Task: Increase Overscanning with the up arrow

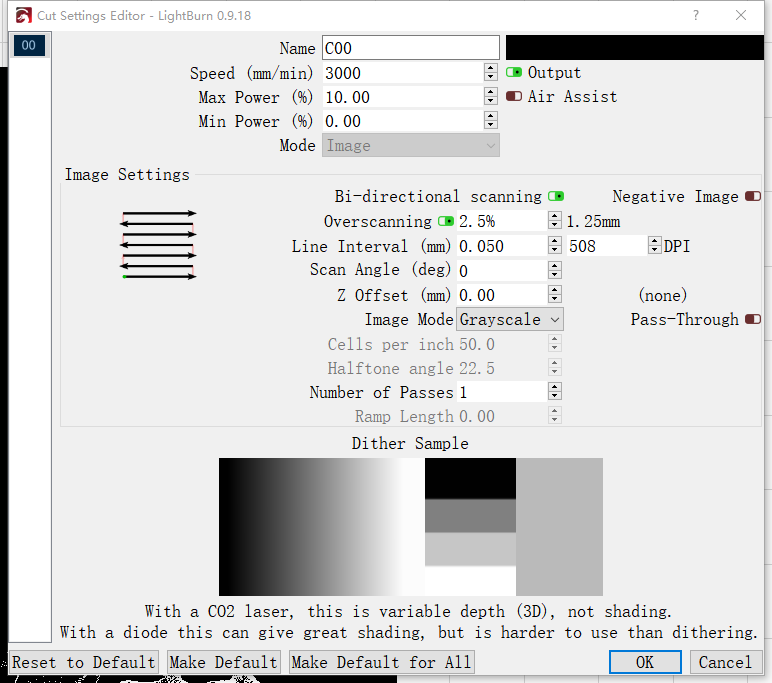Action: (555, 217)
